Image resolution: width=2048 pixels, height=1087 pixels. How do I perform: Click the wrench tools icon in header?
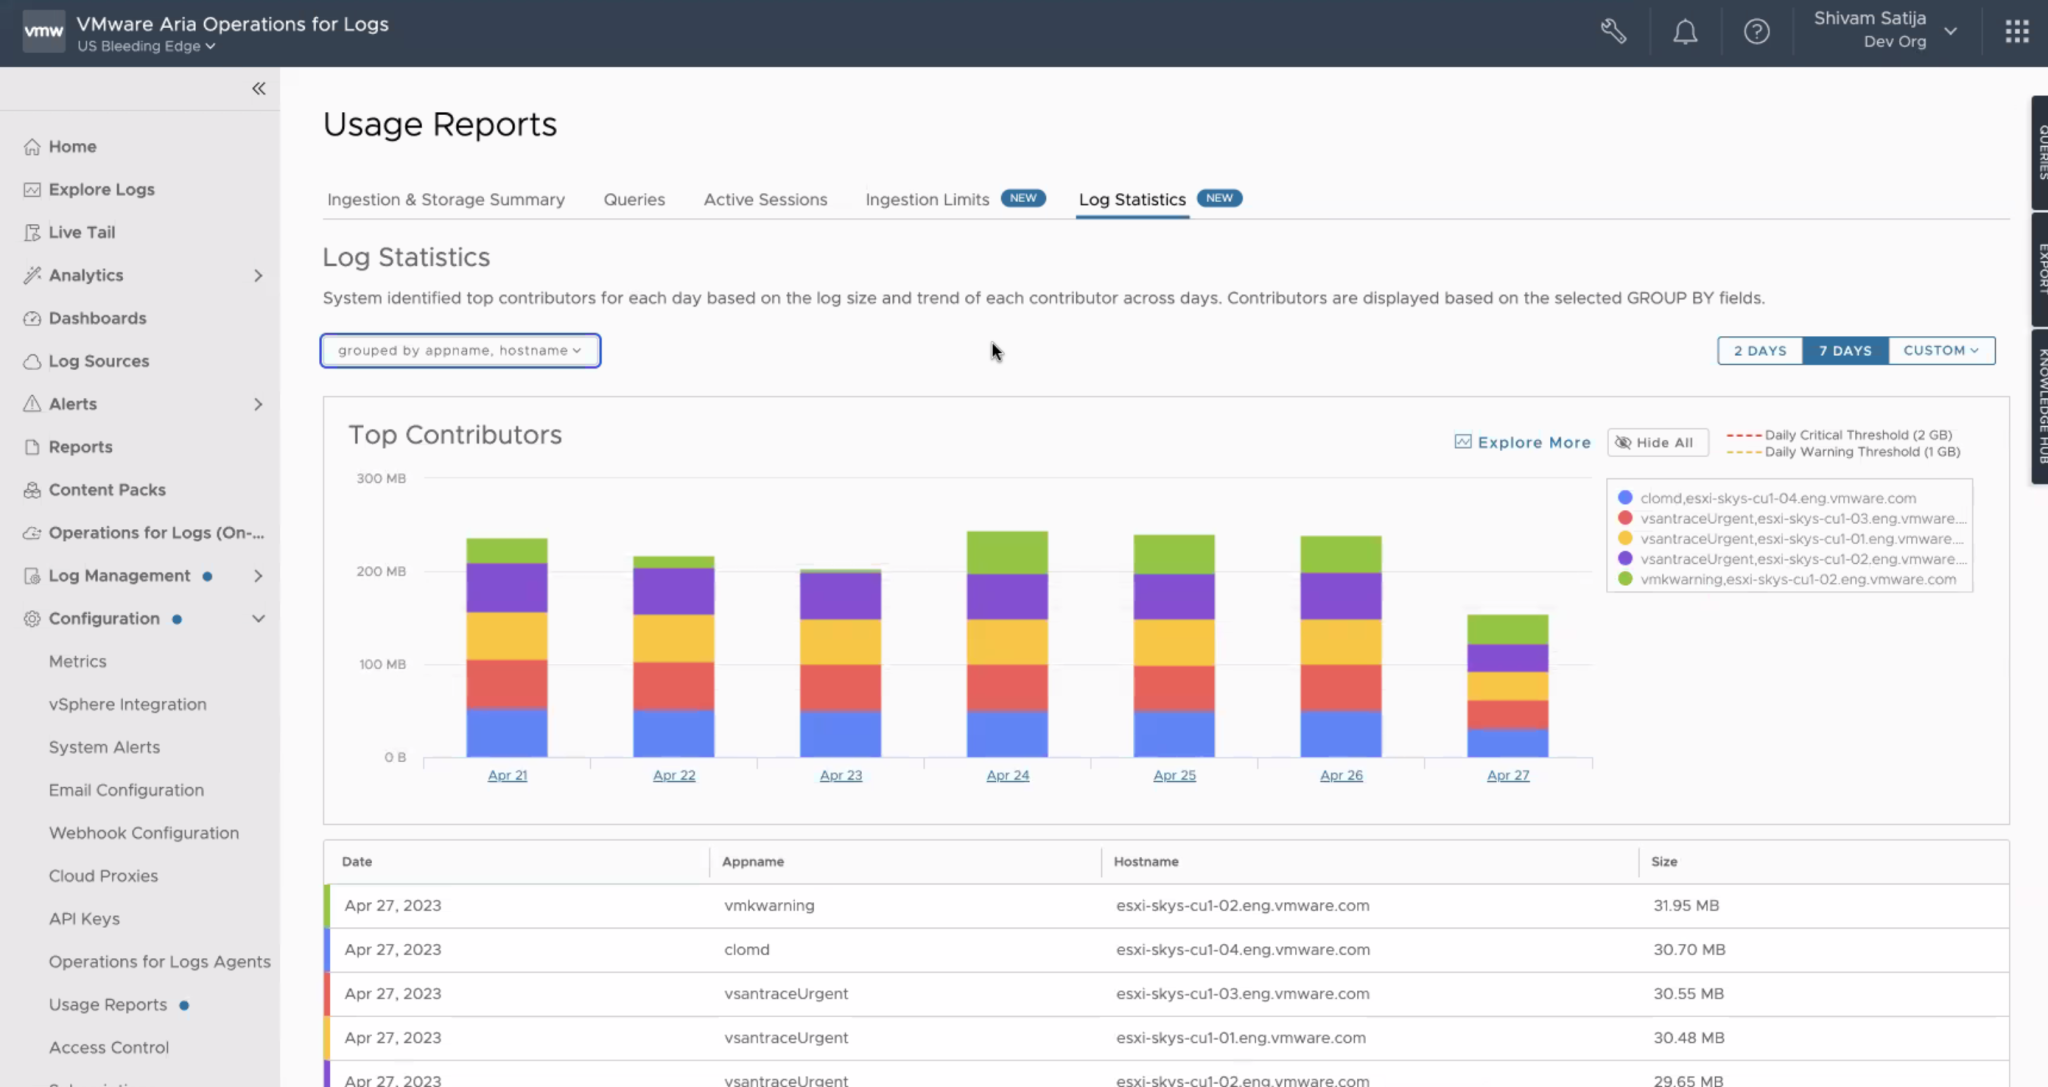1613,32
